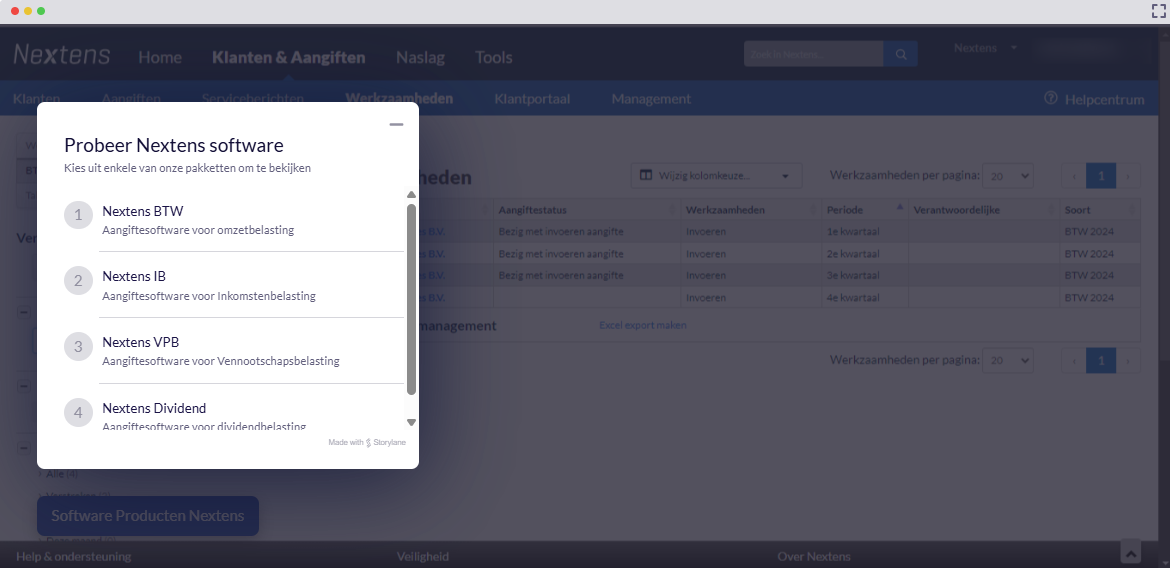Image resolution: width=1170 pixels, height=568 pixels.
Task: Click the Zoek in Nextens search field
Action: [813, 54]
